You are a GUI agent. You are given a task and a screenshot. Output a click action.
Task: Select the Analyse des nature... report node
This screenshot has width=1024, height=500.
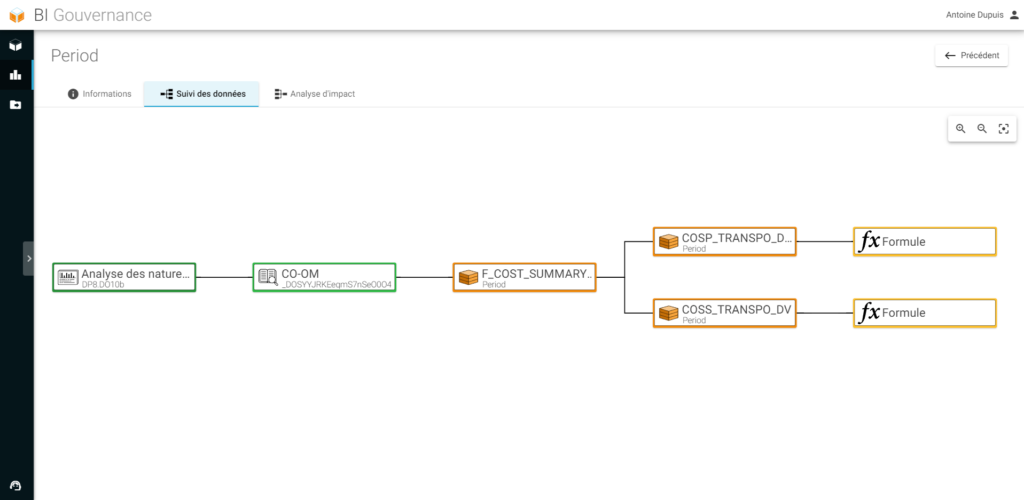coord(124,277)
